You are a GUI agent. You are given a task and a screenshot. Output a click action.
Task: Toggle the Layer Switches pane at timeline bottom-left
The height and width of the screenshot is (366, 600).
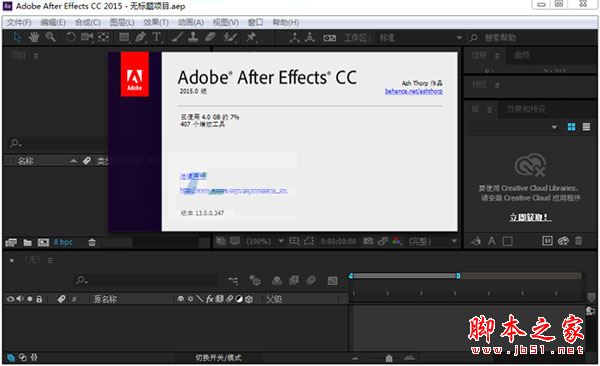pos(11,358)
